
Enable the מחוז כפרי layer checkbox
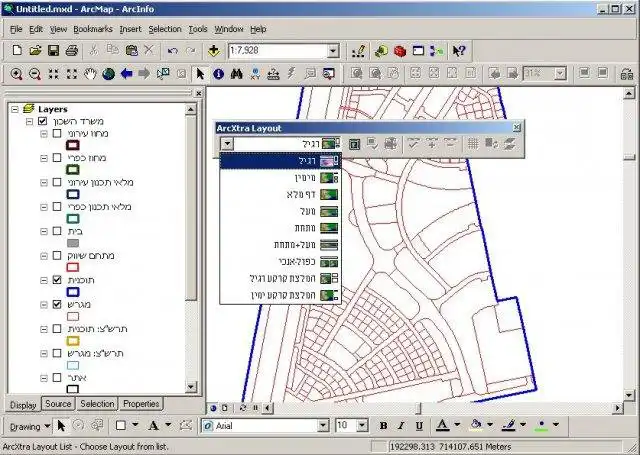tap(57, 158)
